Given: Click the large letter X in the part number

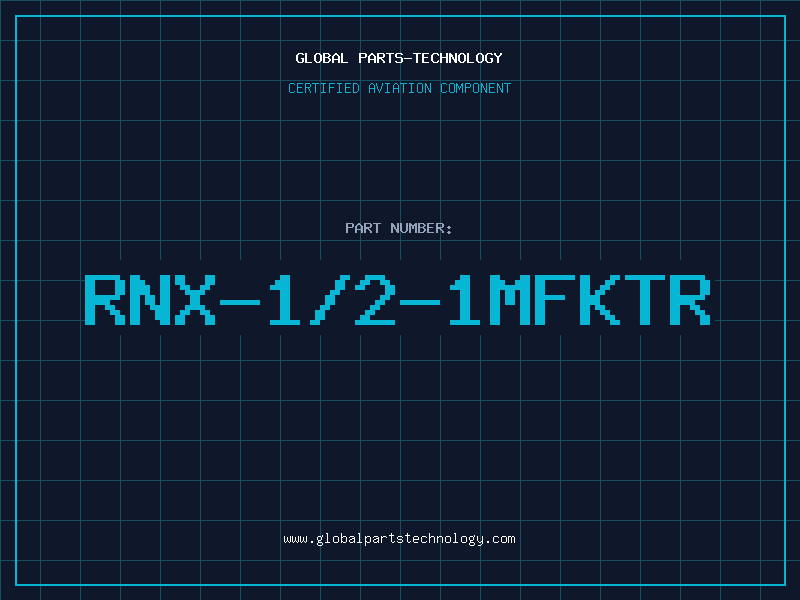Looking at the screenshot, I should click(195, 299).
